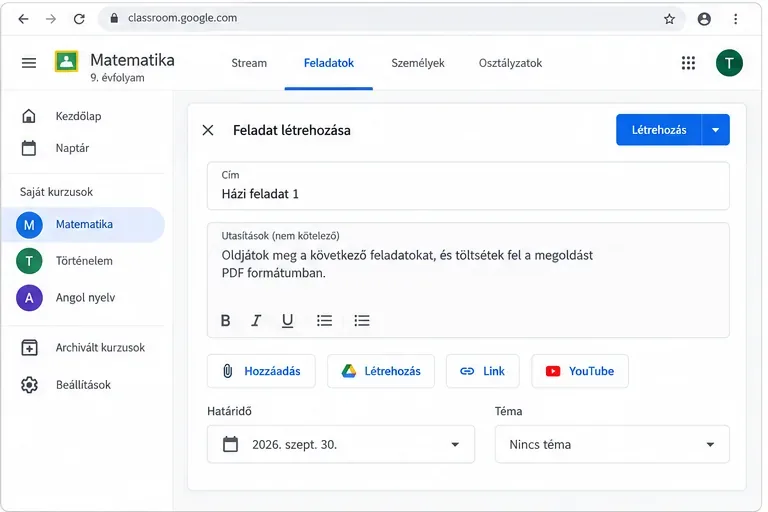Click the Cím title field

468,186
